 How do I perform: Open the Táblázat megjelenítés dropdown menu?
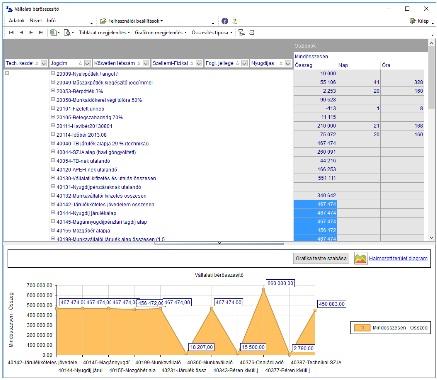point(104,33)
